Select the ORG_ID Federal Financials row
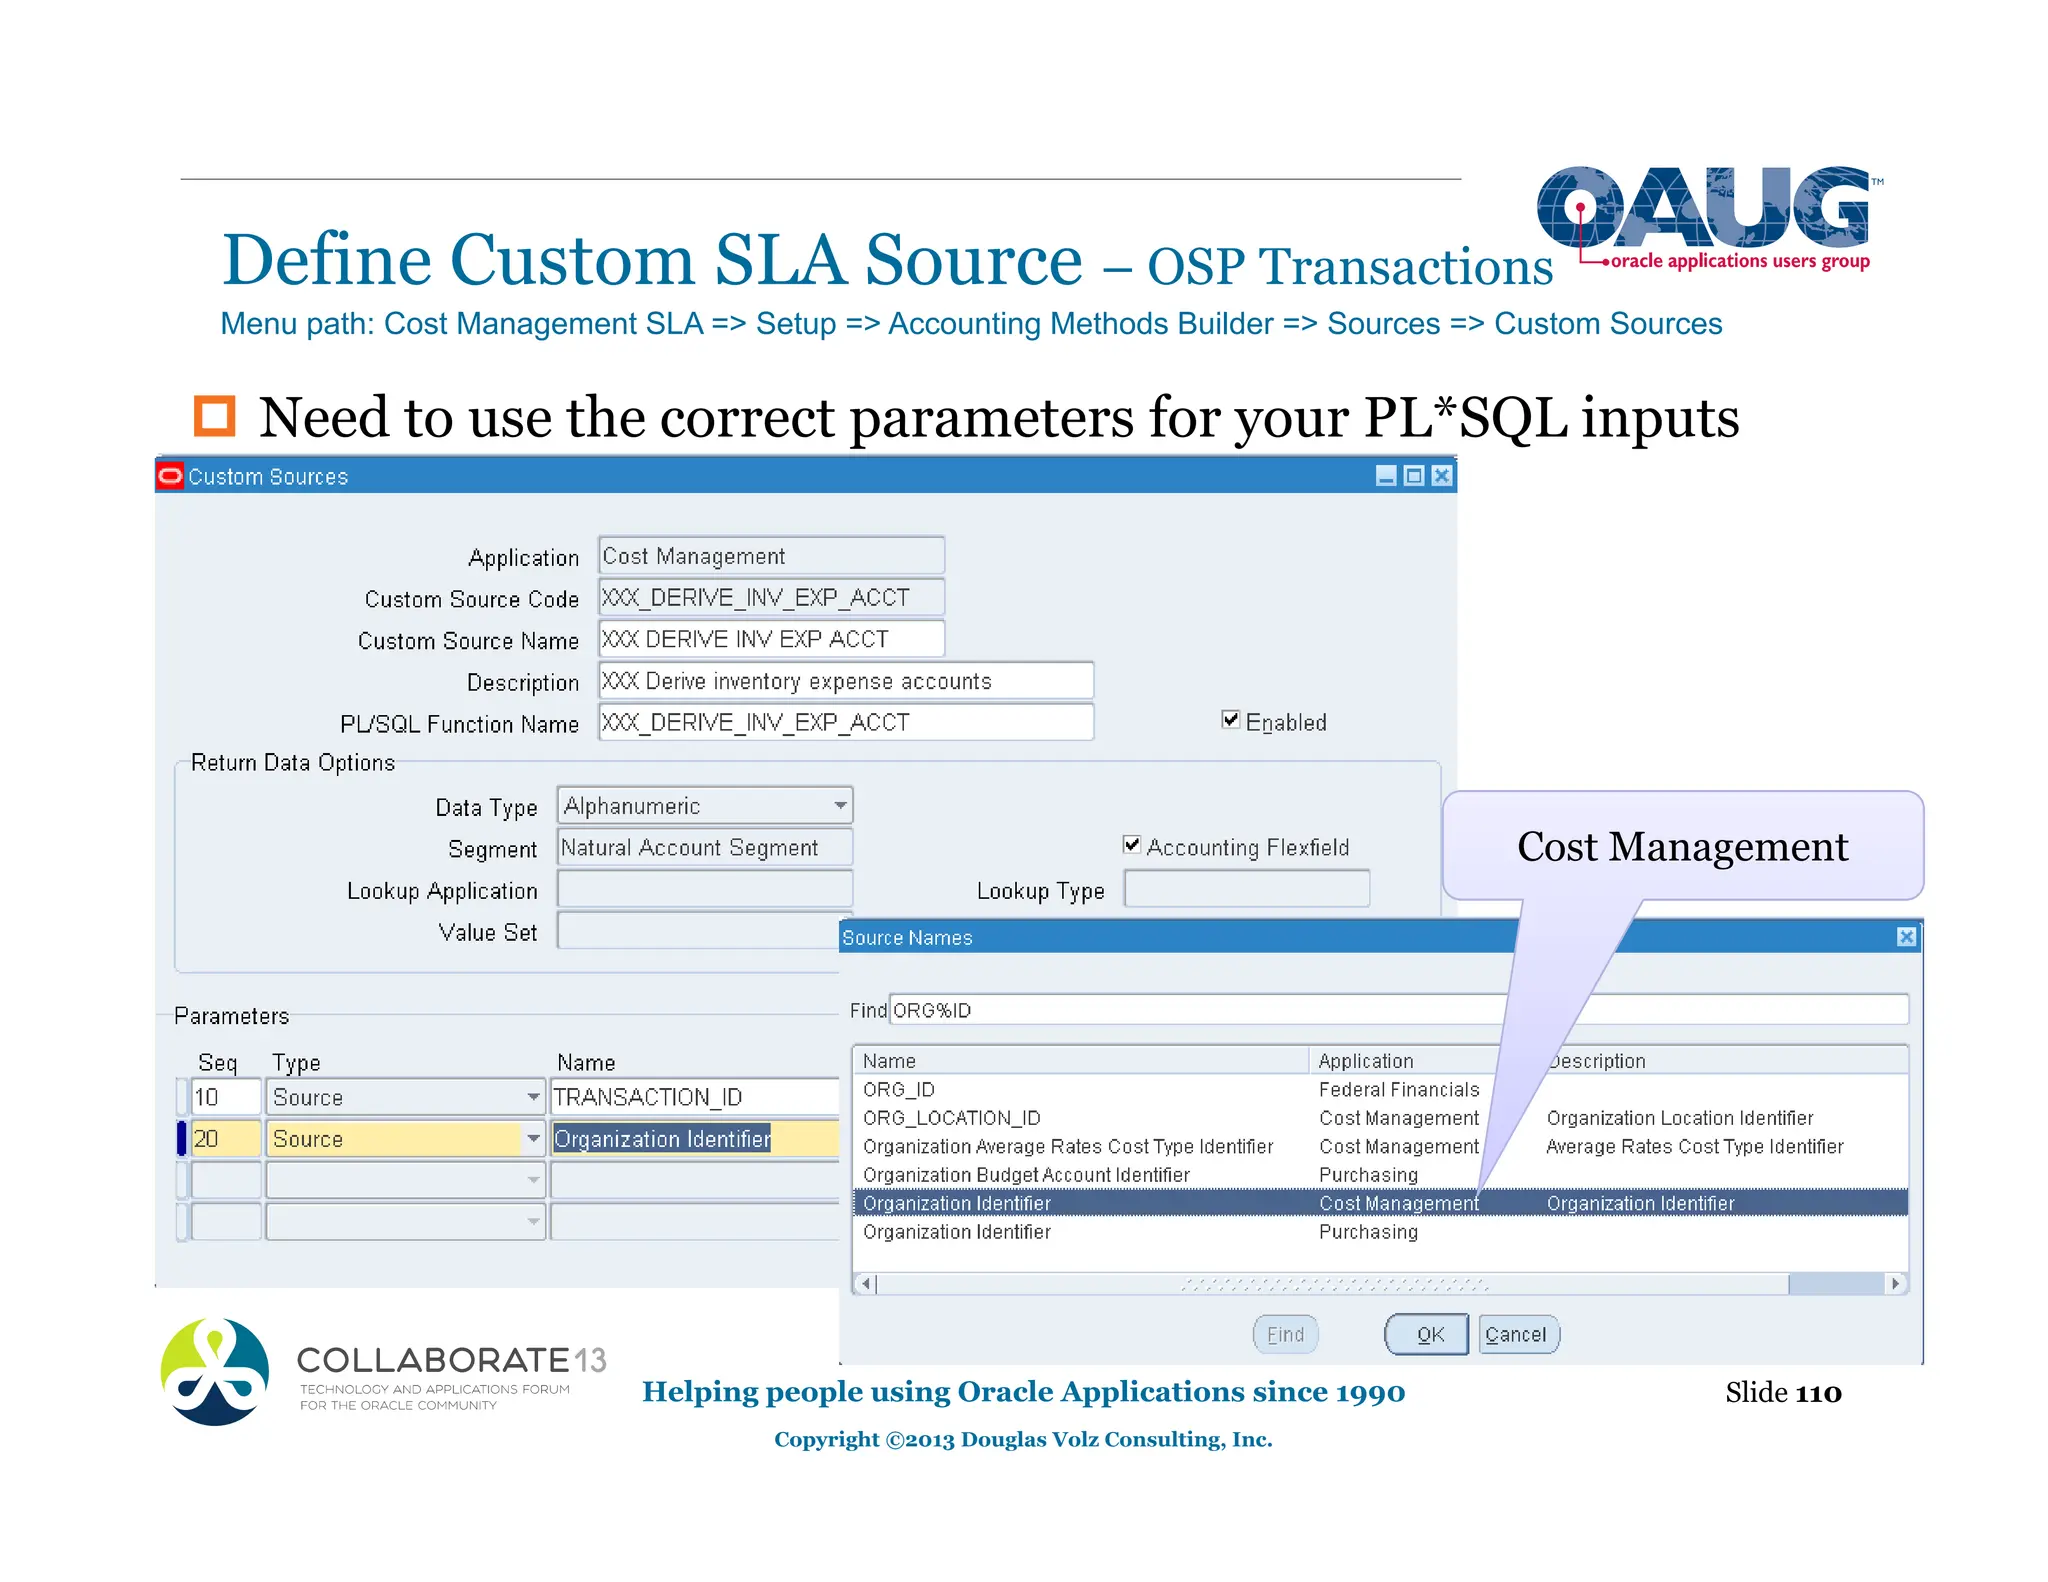The image size is (2048, 1582). click(1380, 1089)
